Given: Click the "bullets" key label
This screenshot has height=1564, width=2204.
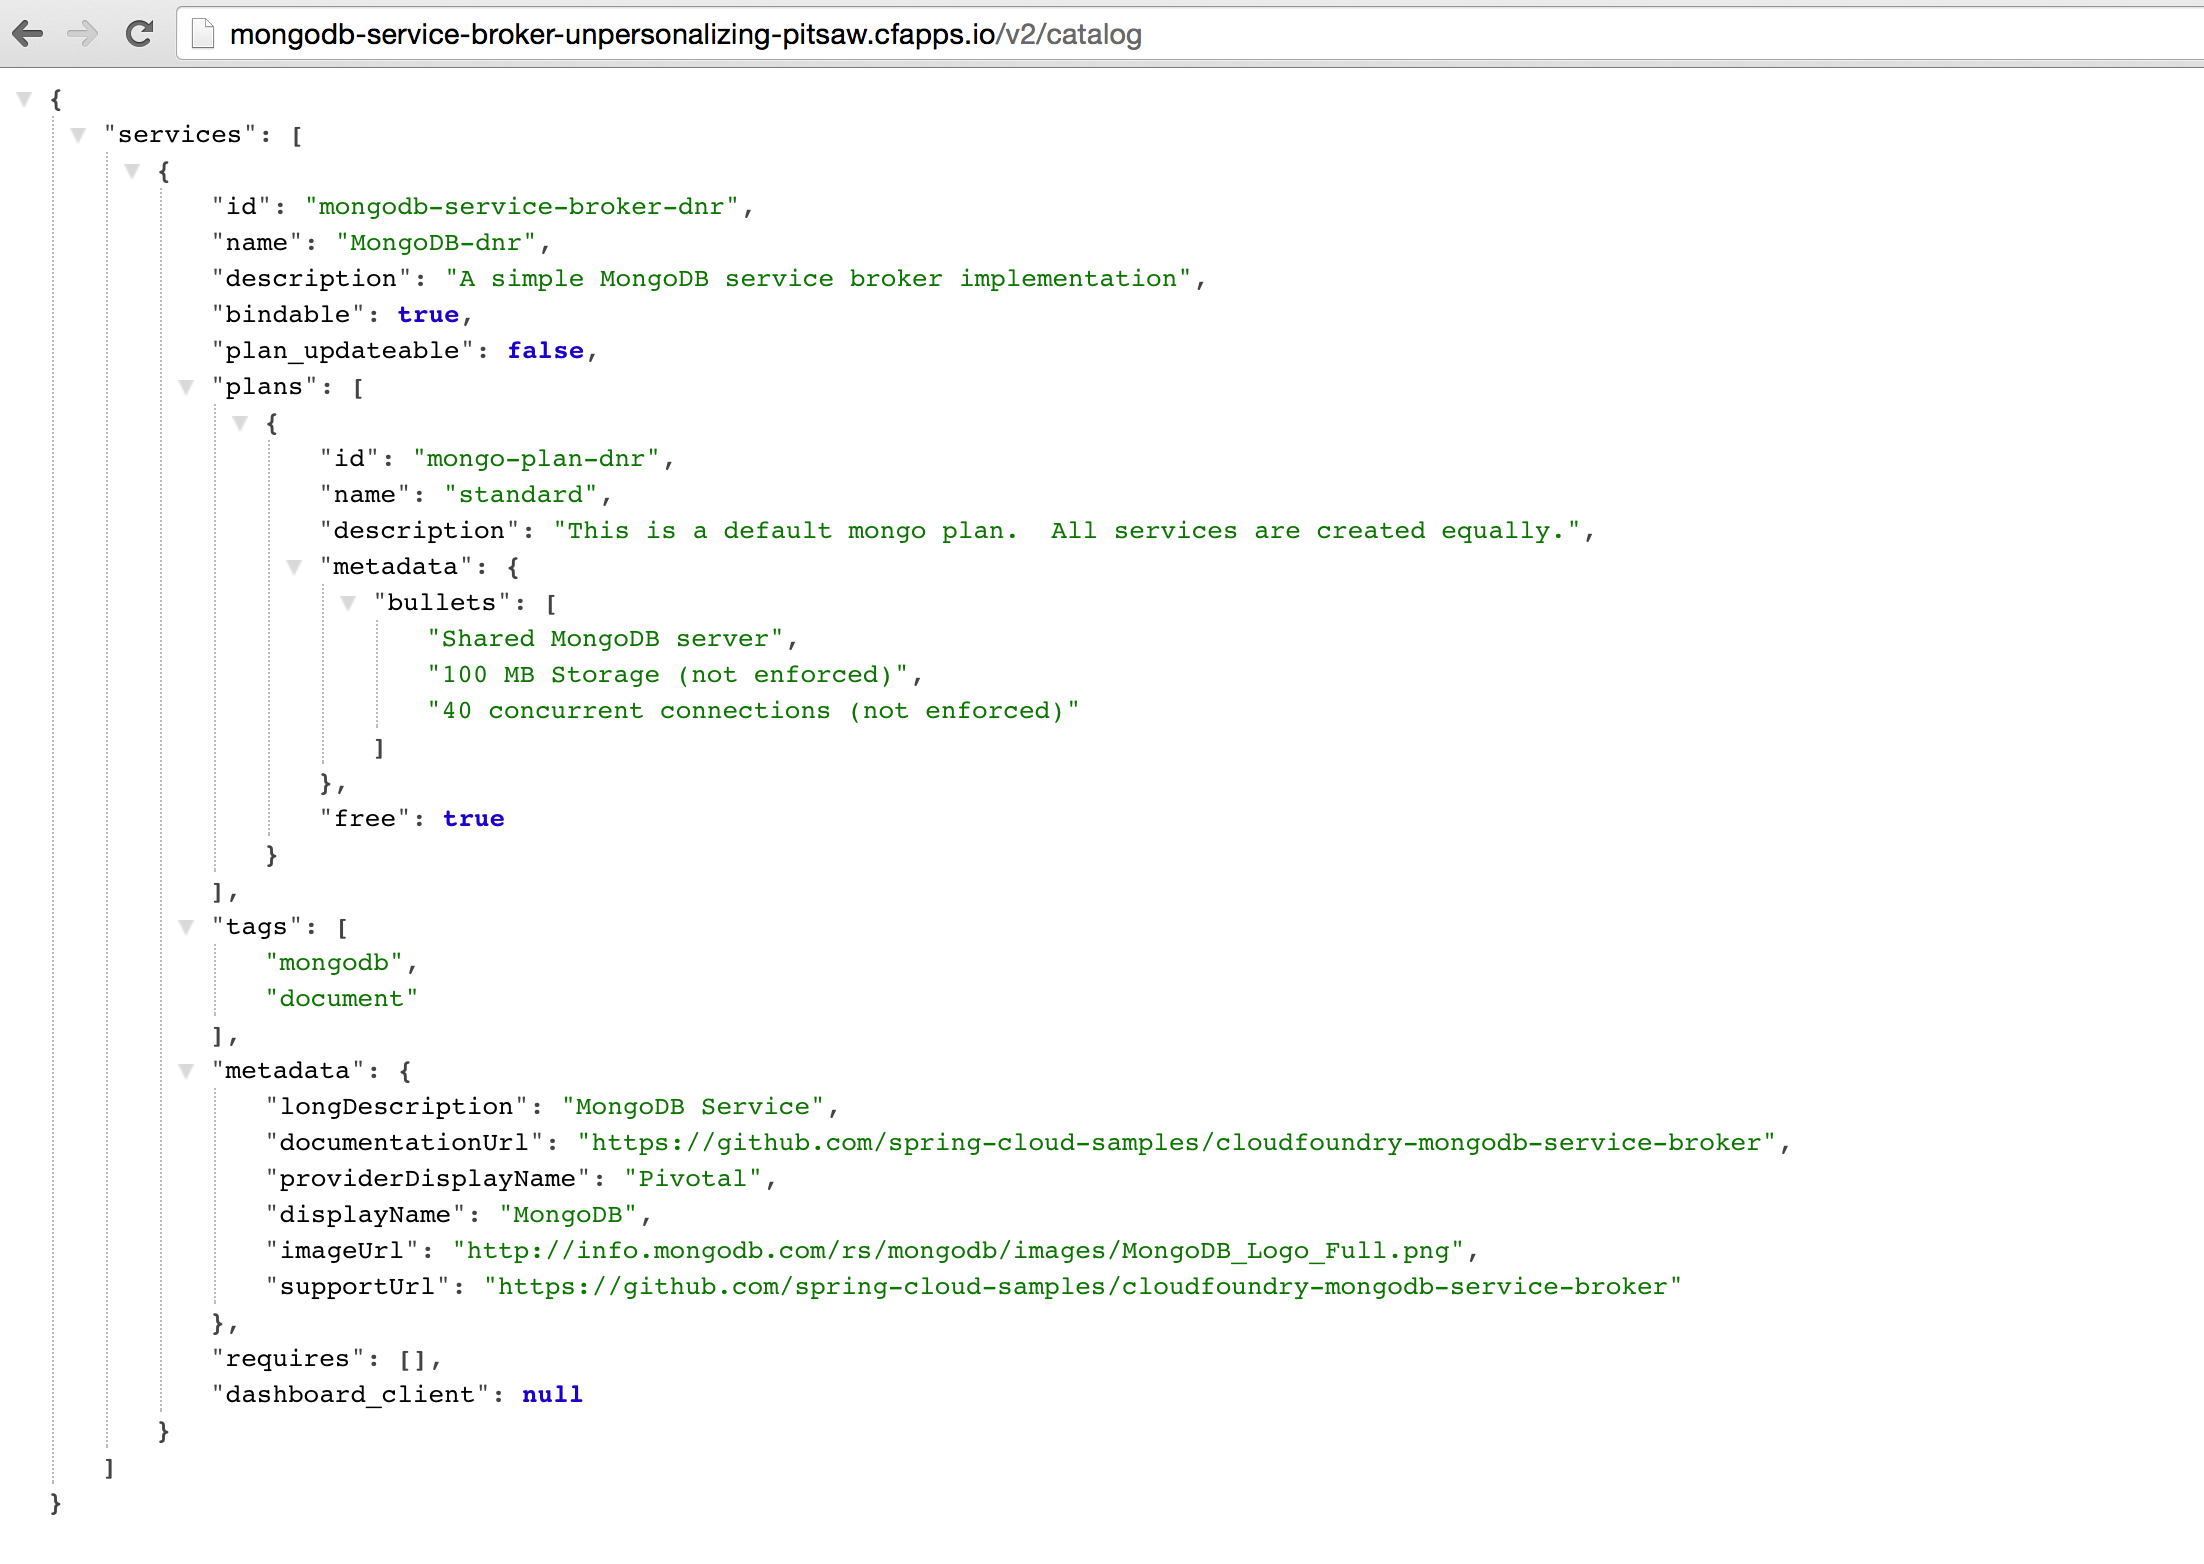Looking at the screenshot, I should pos(442,603).
